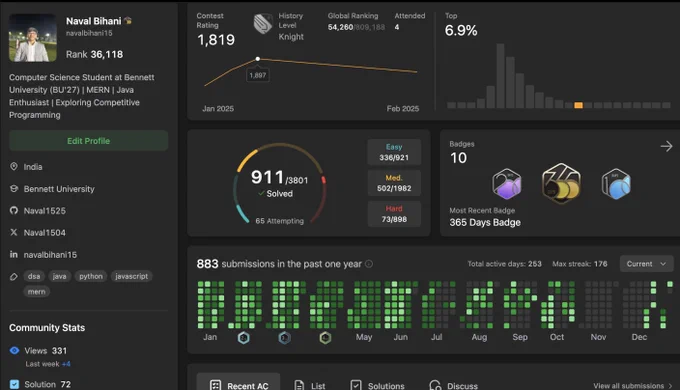
Task: Click the Solution checkmark icon in Community Stats
Action: (x=14, y=384)
